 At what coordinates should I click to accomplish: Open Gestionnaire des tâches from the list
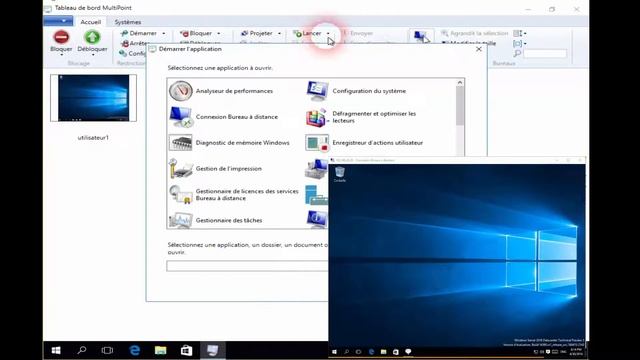click(216, 220)
